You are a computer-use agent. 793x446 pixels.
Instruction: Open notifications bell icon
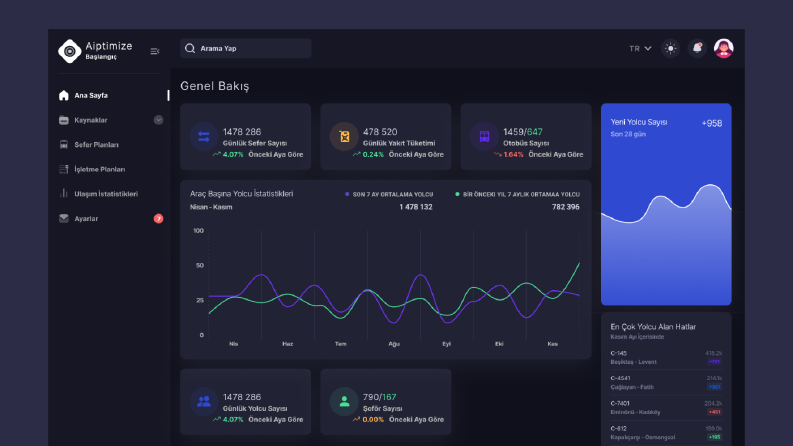[x=697, y=48]
